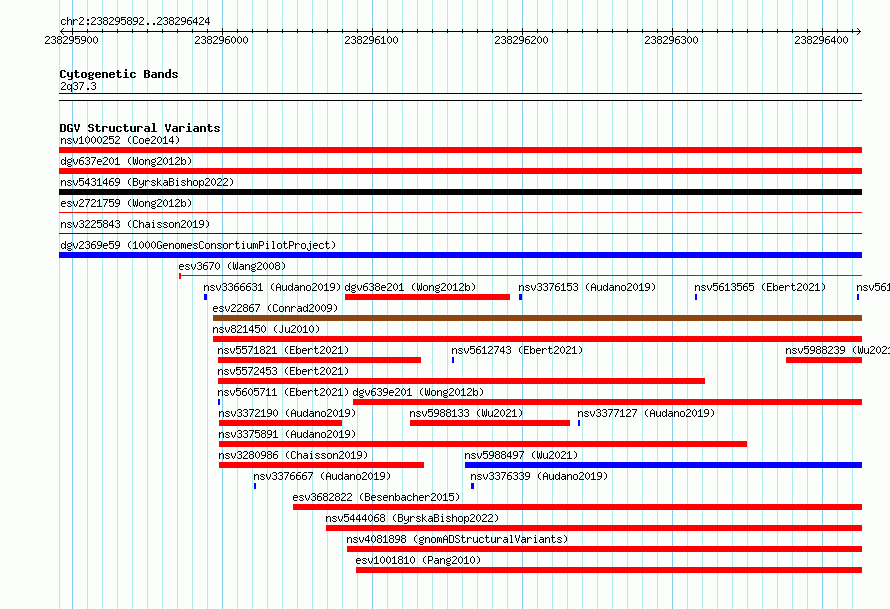Image resolution: width=890 pixels, height=609 pixels.
Task: Click nsv5988133 (Wu2021) label
Action: click(466, 413)
